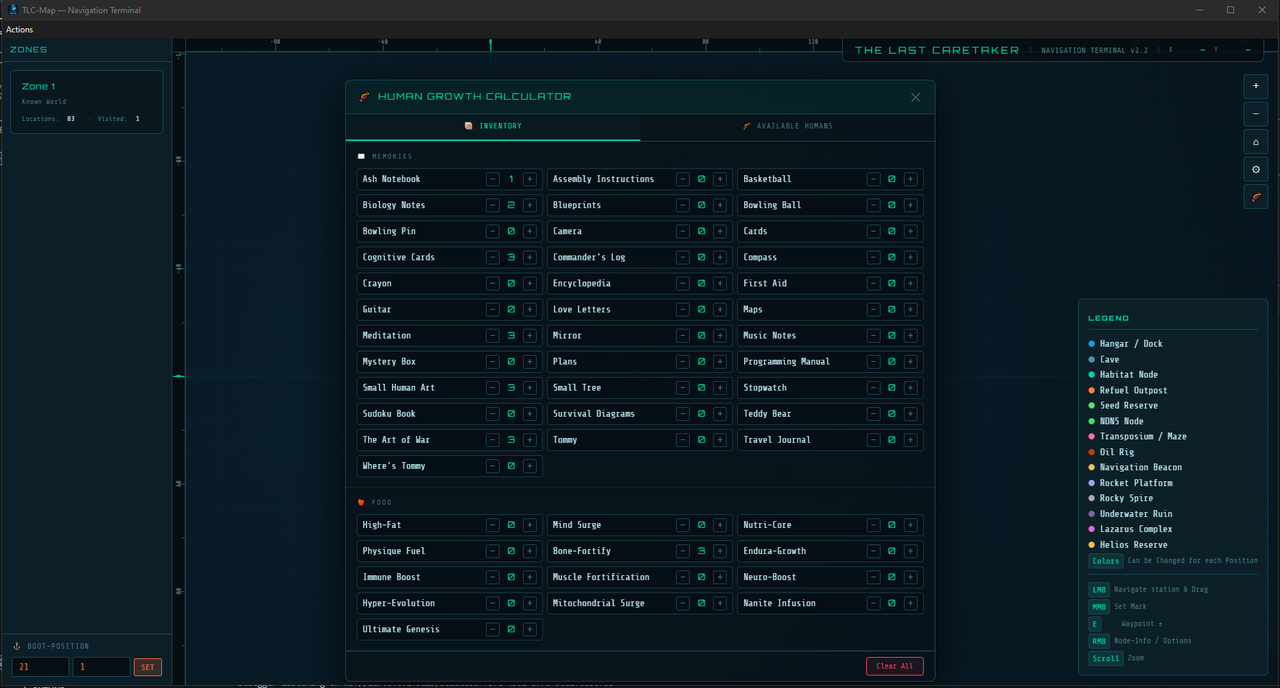Increase Biology Notes count
Screen dimensions: 1280x688
(529, 205)
